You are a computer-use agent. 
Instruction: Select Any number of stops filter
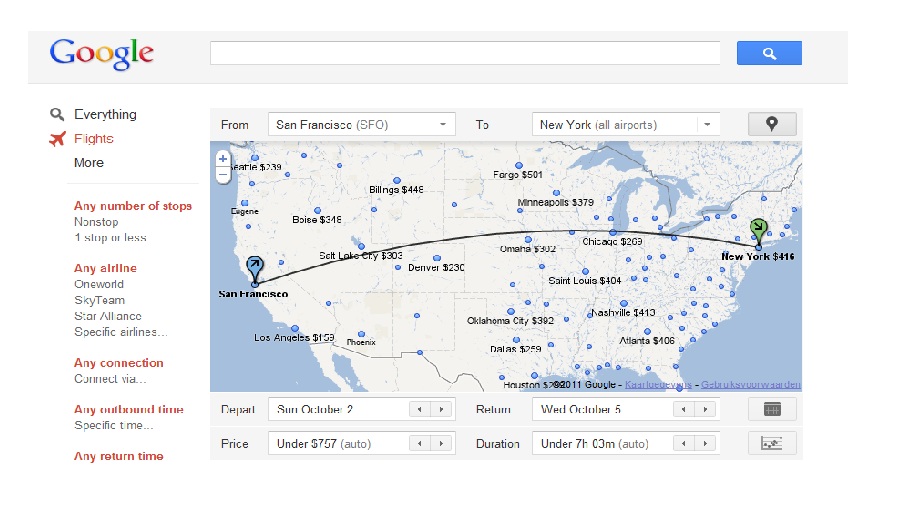point(133,206)
